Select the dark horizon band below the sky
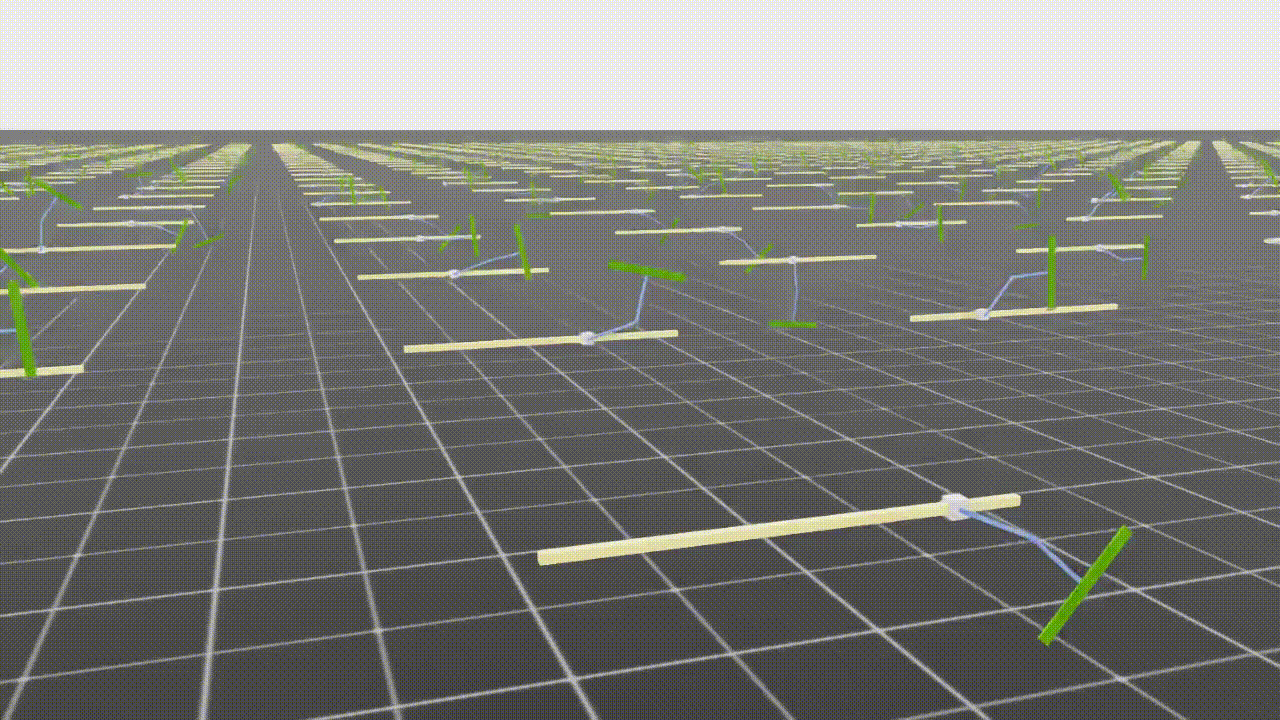1280x720 pixels. point(640,137)
